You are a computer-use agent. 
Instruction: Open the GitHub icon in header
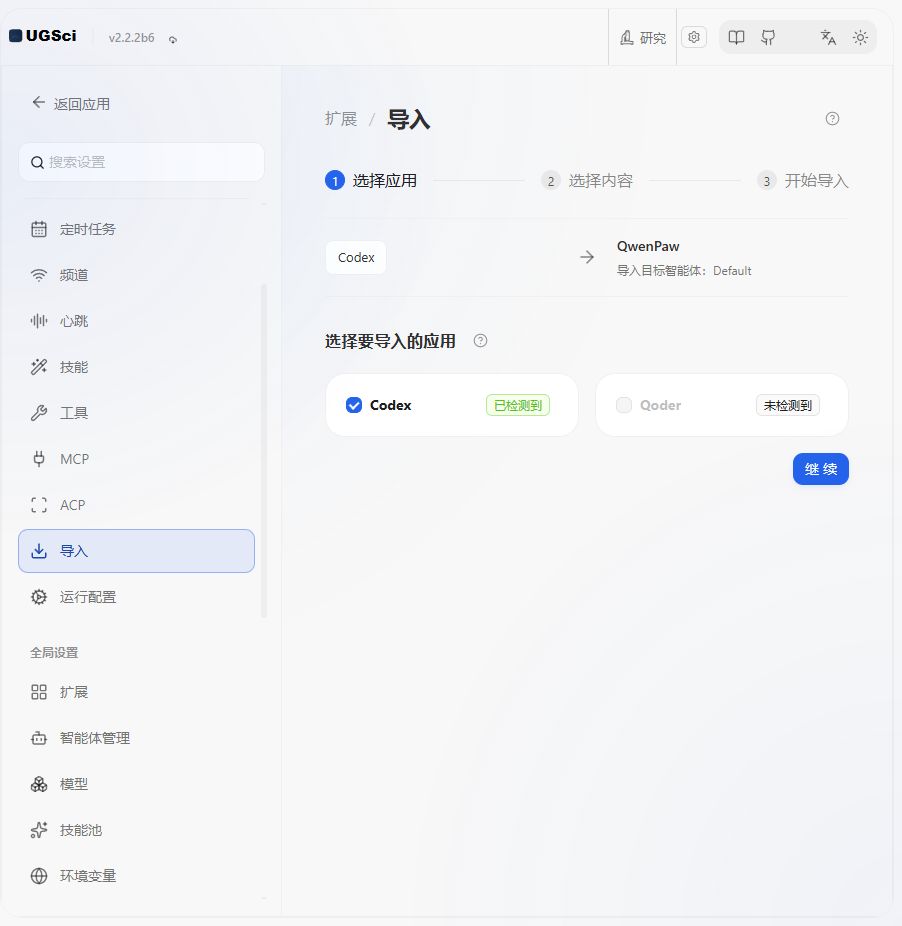[768, 38]
